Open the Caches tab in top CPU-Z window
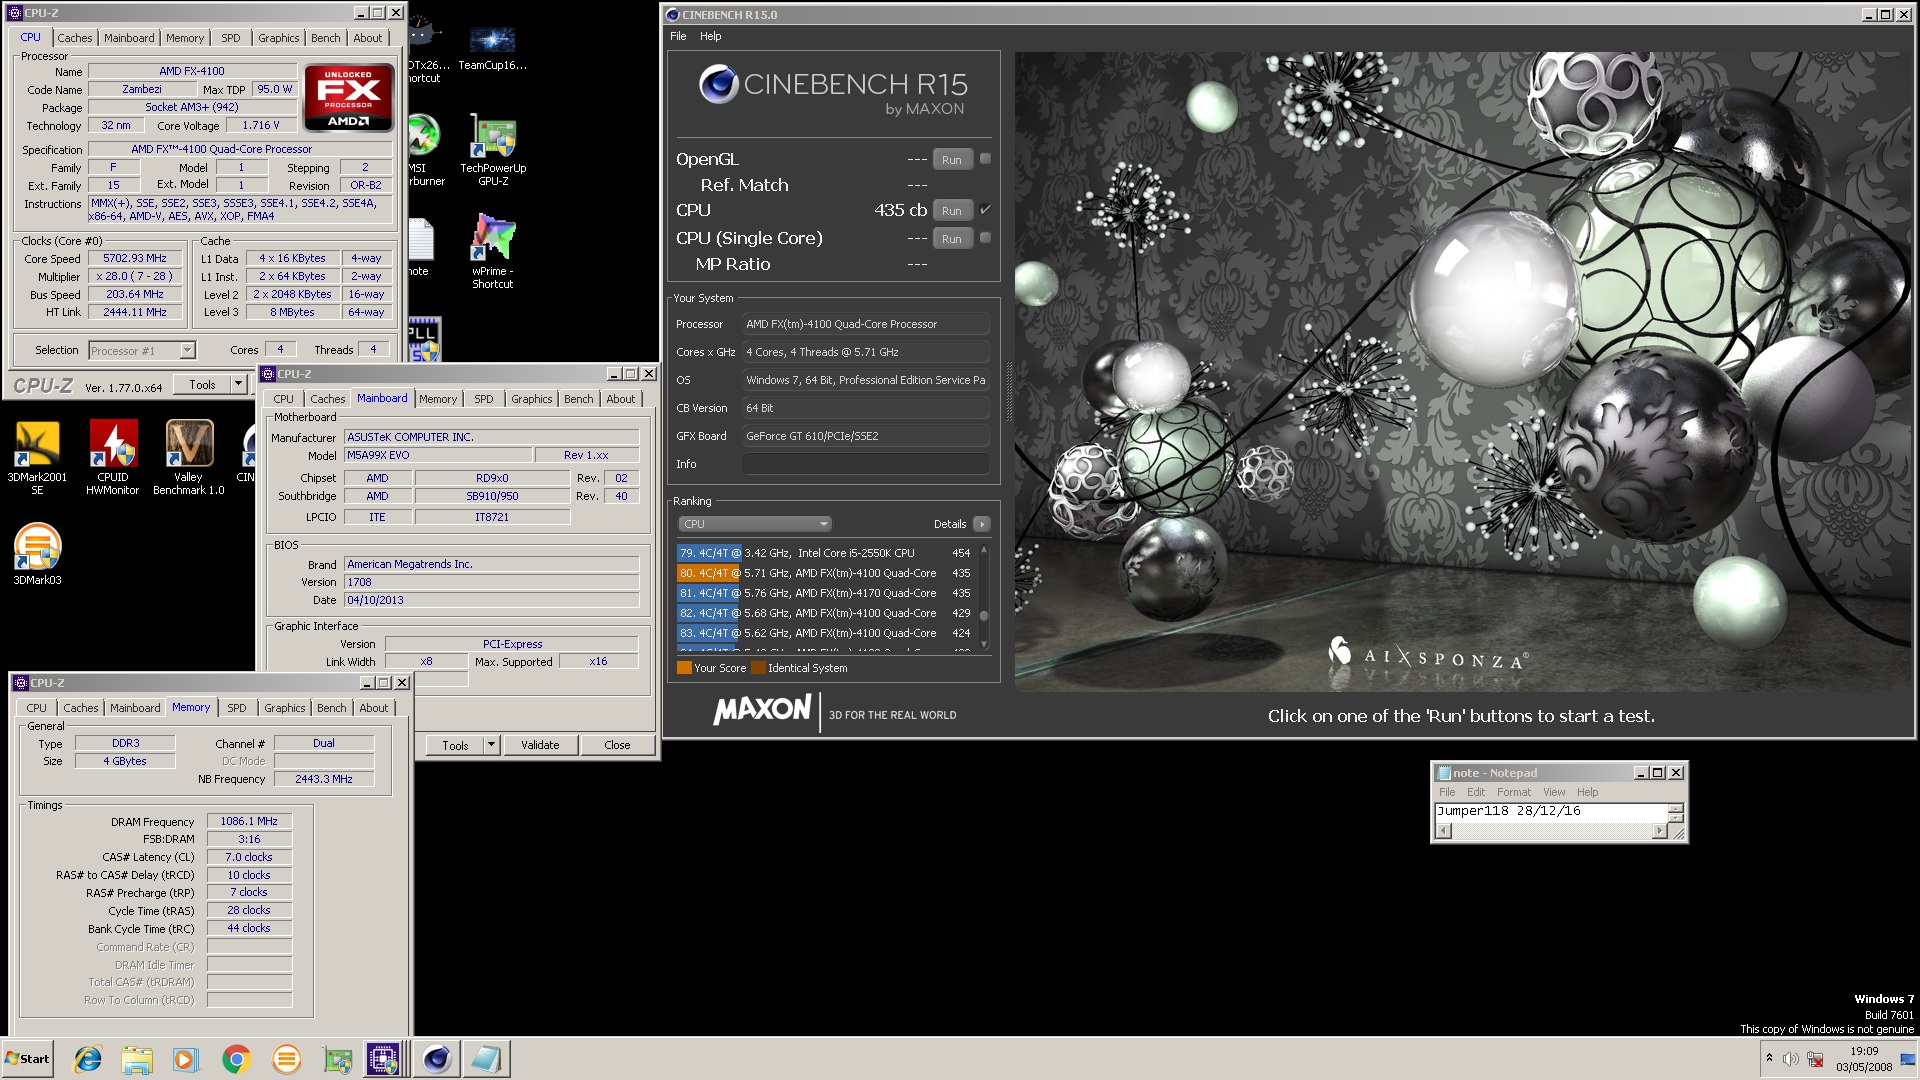 pos(74,38)
